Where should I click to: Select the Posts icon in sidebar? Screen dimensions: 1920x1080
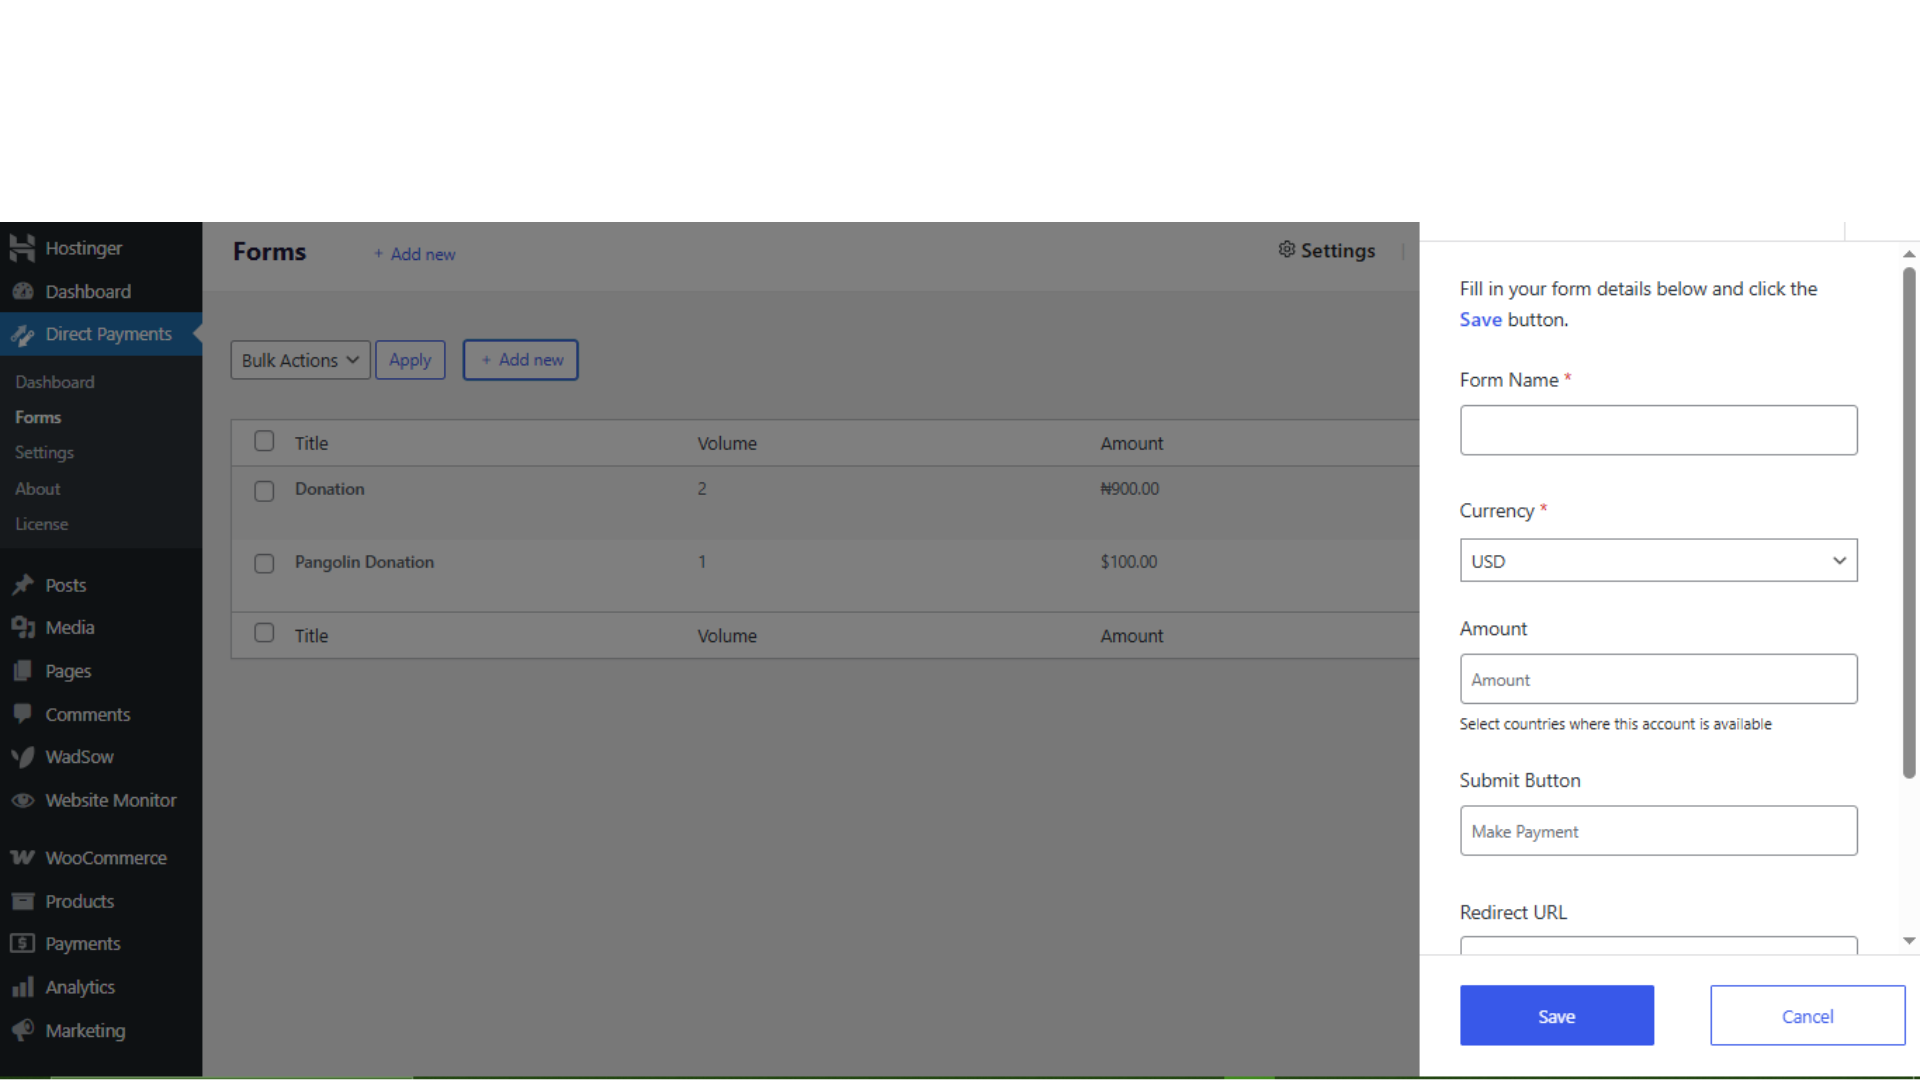pos(22,585)
